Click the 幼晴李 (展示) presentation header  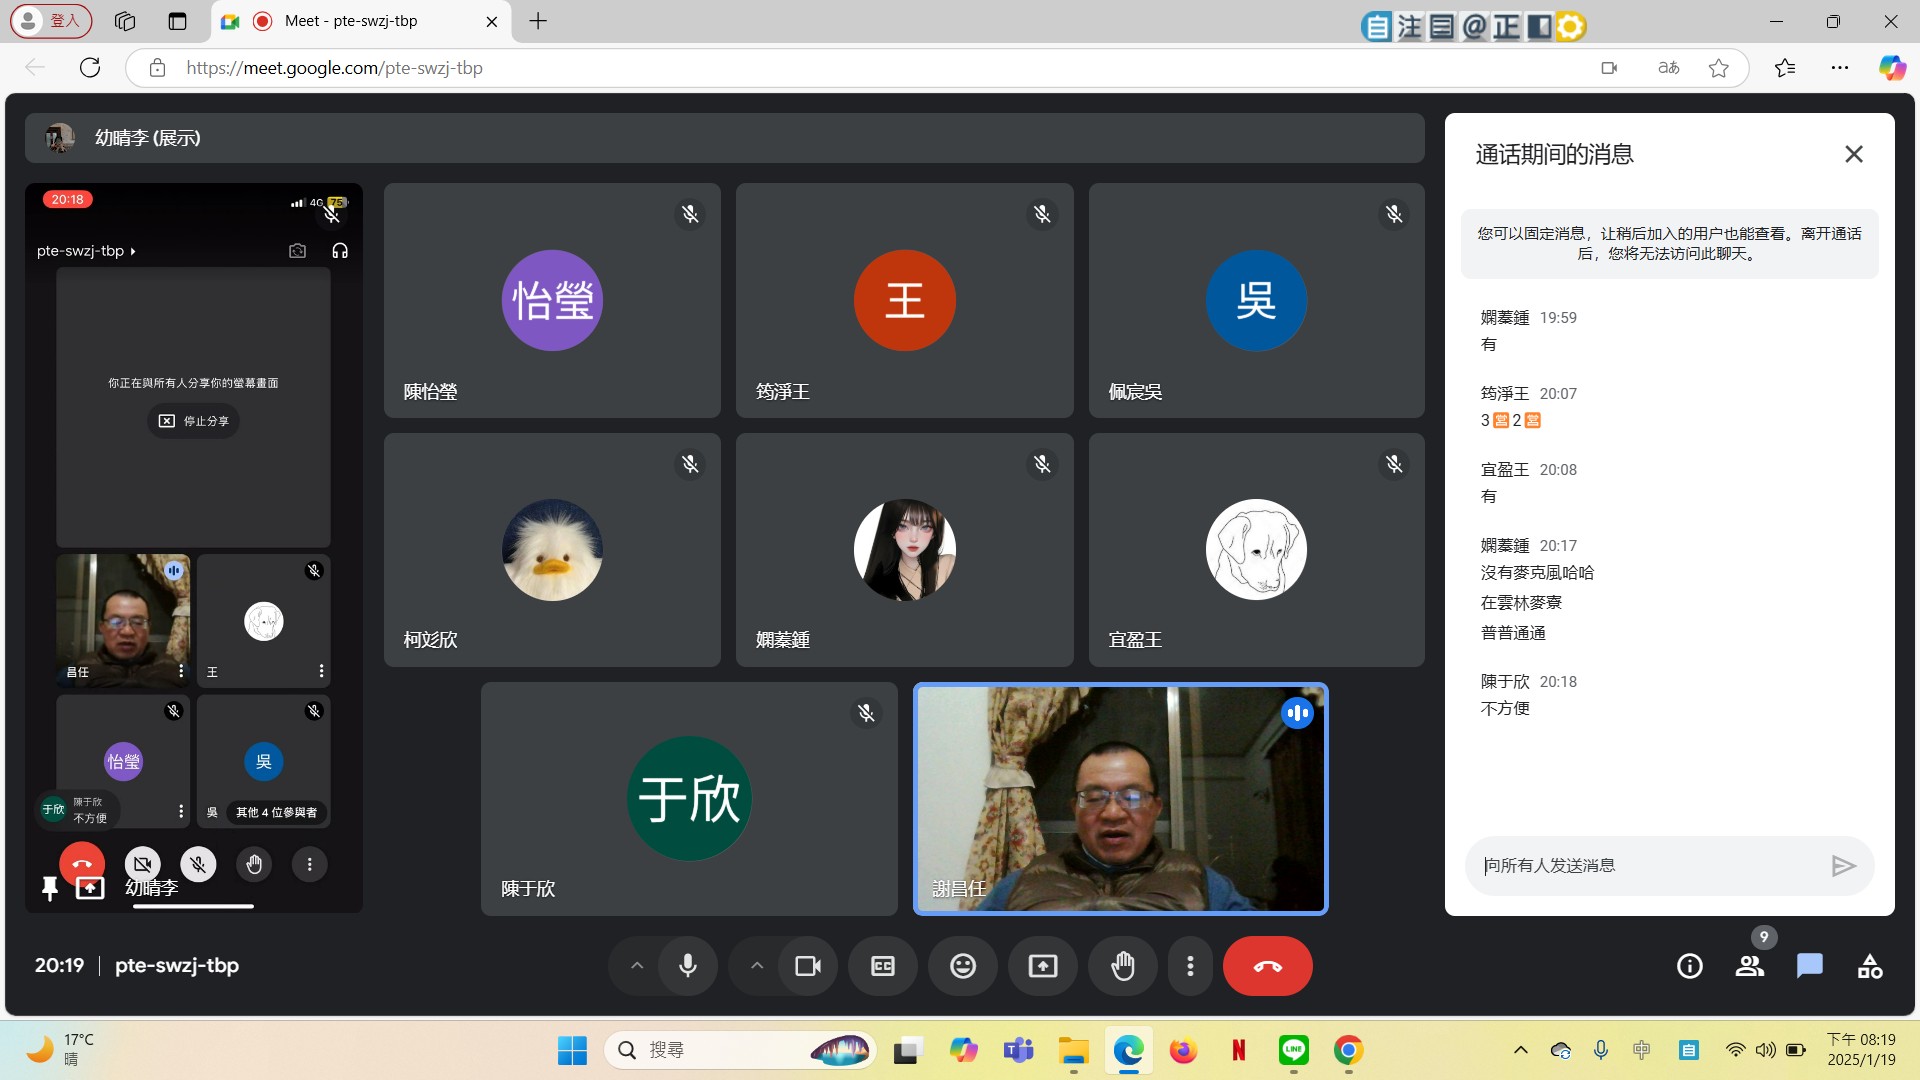pos(725,138)
